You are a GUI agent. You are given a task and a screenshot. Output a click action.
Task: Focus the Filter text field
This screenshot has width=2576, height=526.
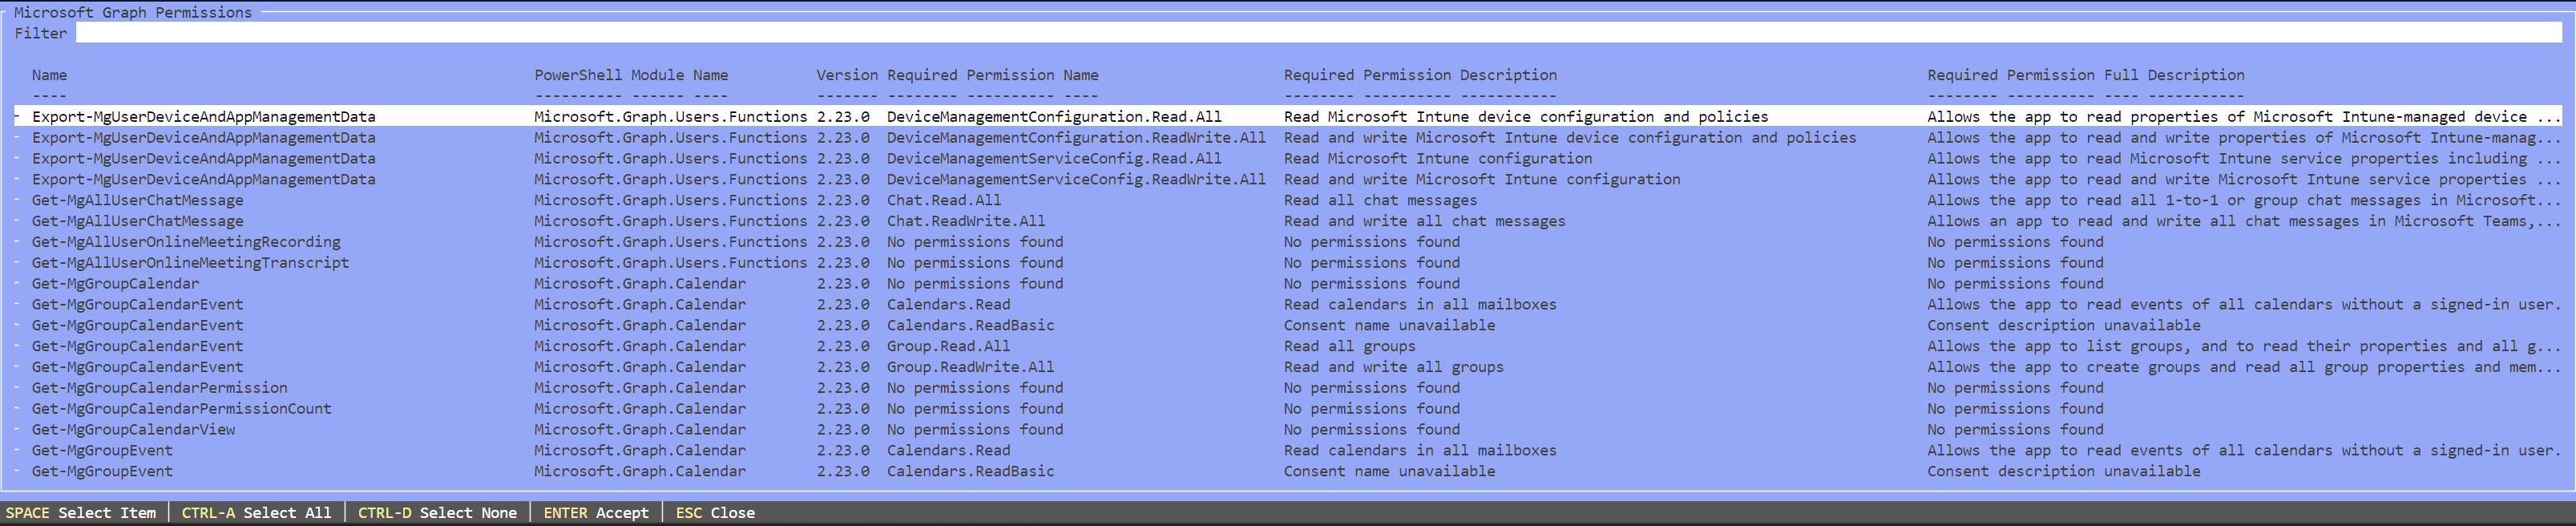pos(1318,33)
